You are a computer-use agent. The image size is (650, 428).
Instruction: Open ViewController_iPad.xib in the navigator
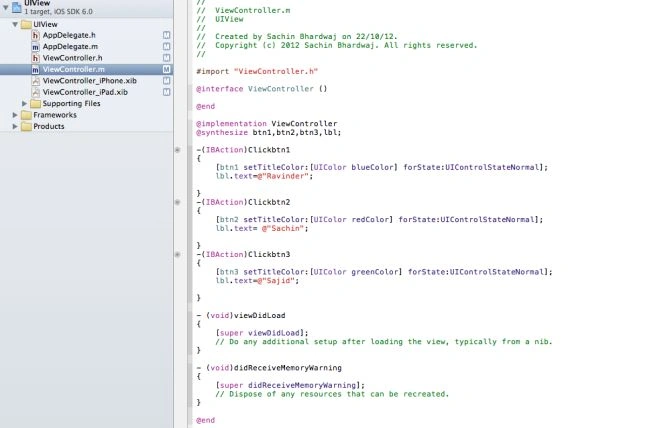tap(85, 92)
